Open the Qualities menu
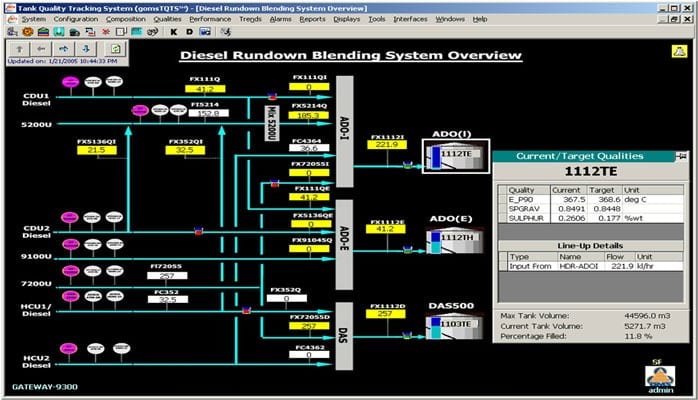The image size is (698, 400). click(167, 19)
